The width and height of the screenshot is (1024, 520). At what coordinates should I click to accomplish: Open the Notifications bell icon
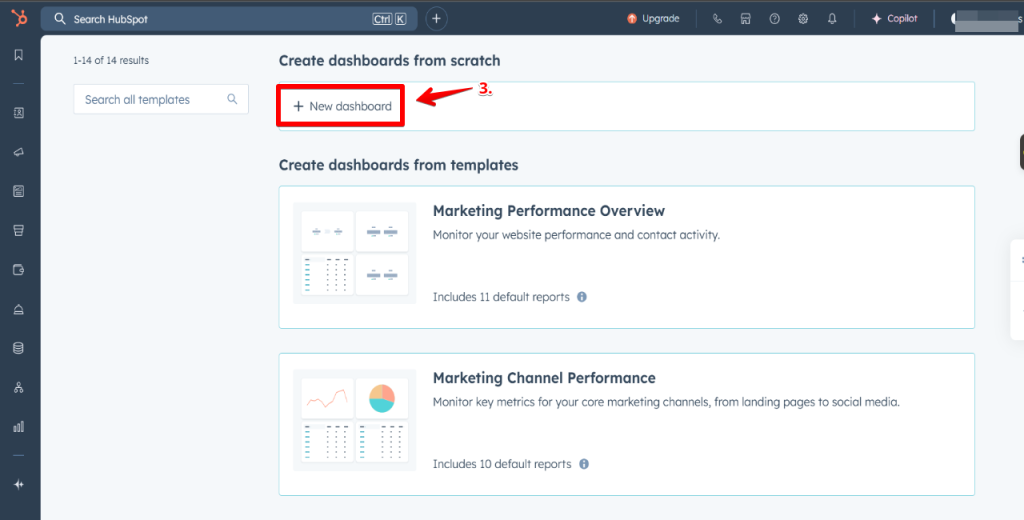pos(832,19)
